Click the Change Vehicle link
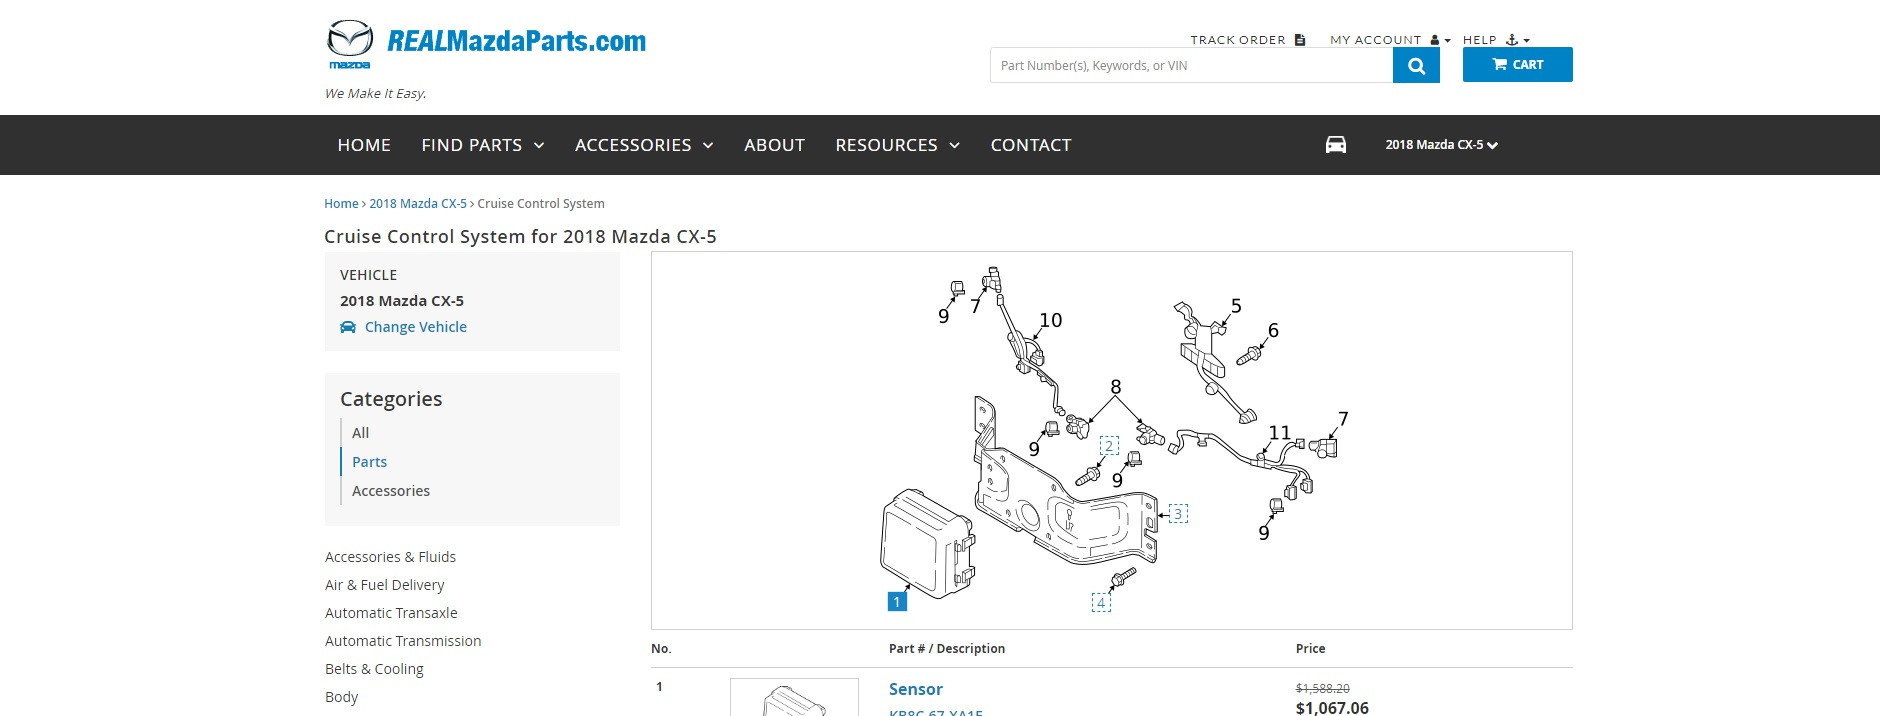Screen dimensions: 1880x716 pos(415,327)
